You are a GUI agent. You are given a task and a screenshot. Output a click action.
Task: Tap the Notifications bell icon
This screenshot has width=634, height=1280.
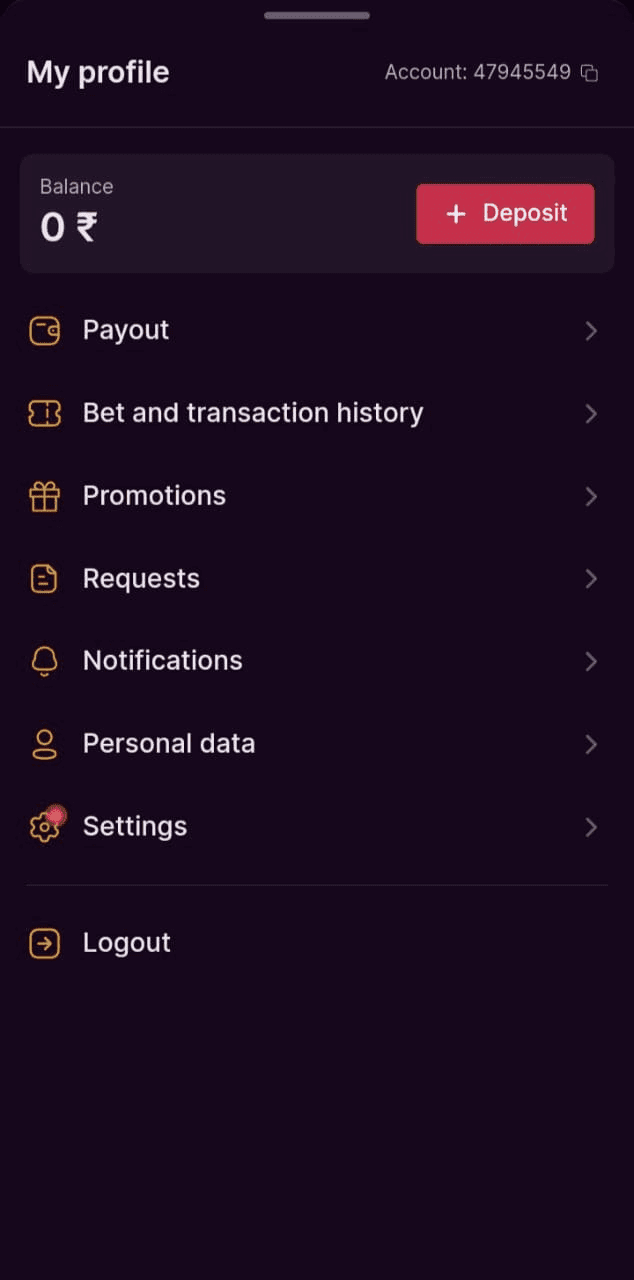[44, 661]
